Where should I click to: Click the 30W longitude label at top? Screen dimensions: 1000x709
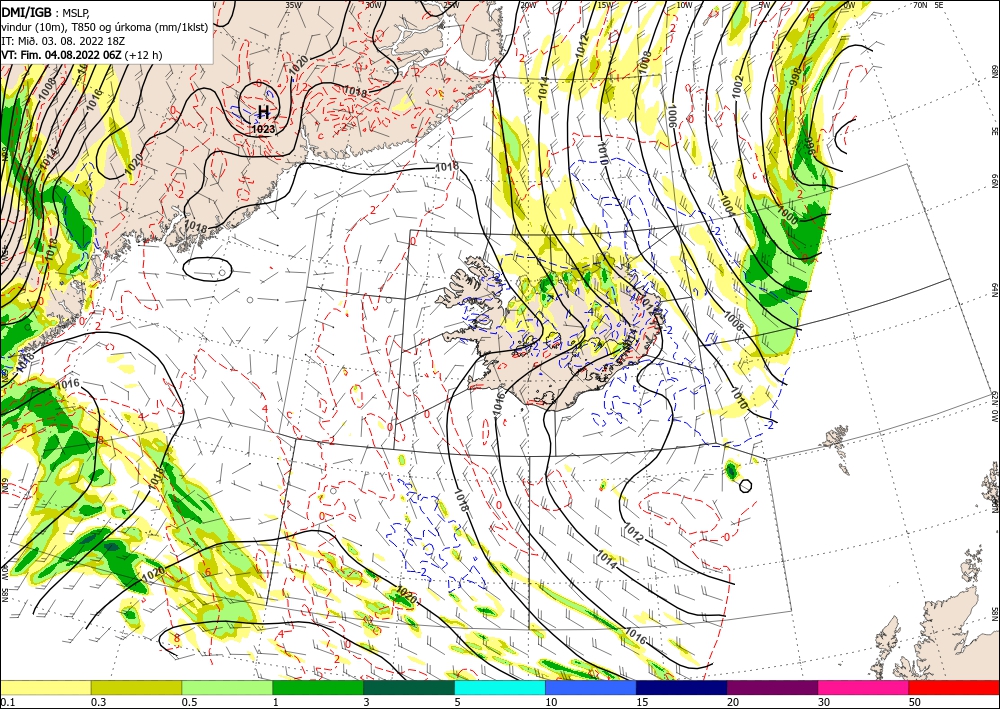[374, 5]
